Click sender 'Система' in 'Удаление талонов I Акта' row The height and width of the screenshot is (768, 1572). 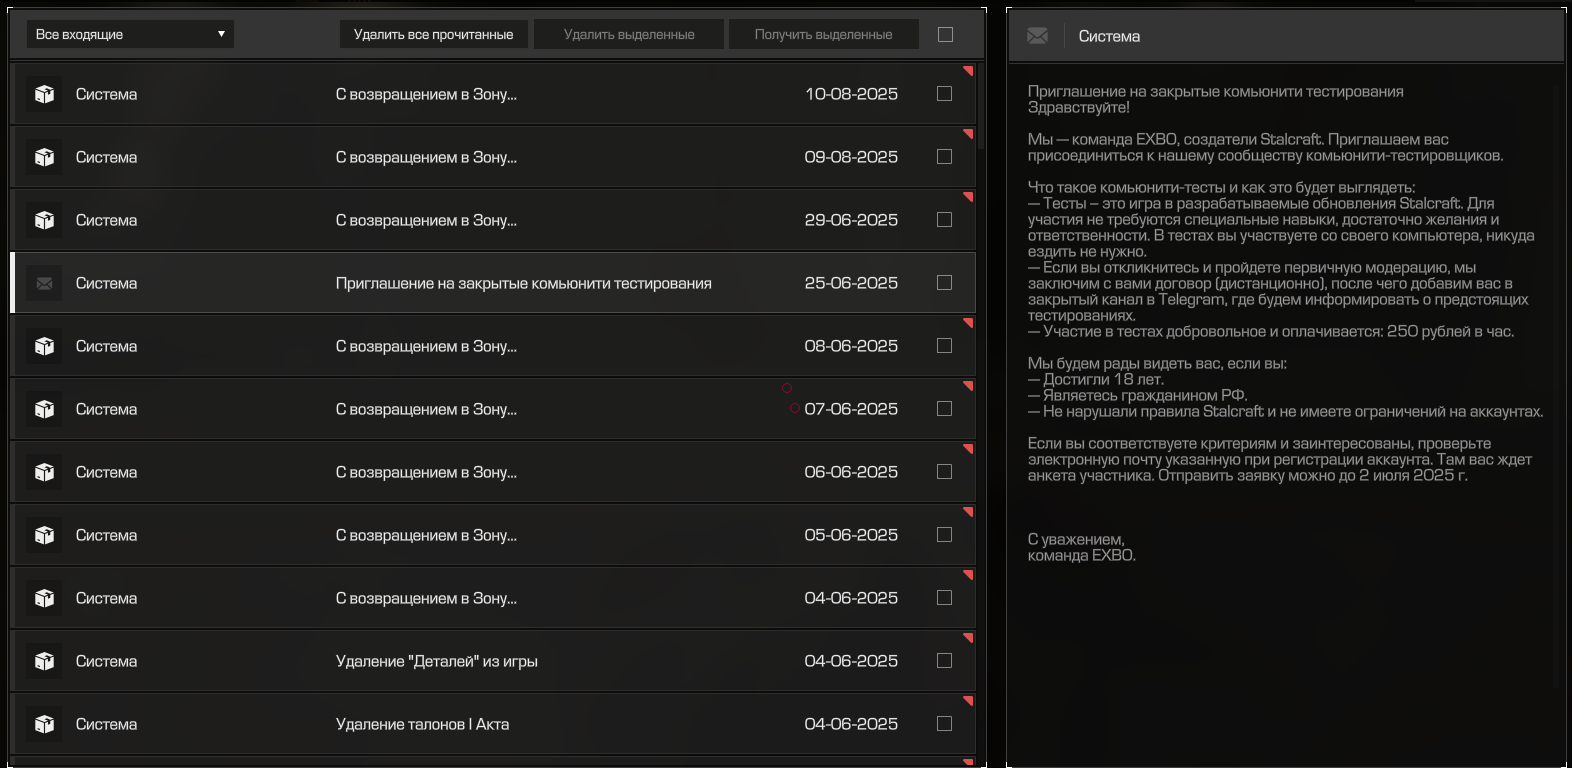[x=106, y=724]
